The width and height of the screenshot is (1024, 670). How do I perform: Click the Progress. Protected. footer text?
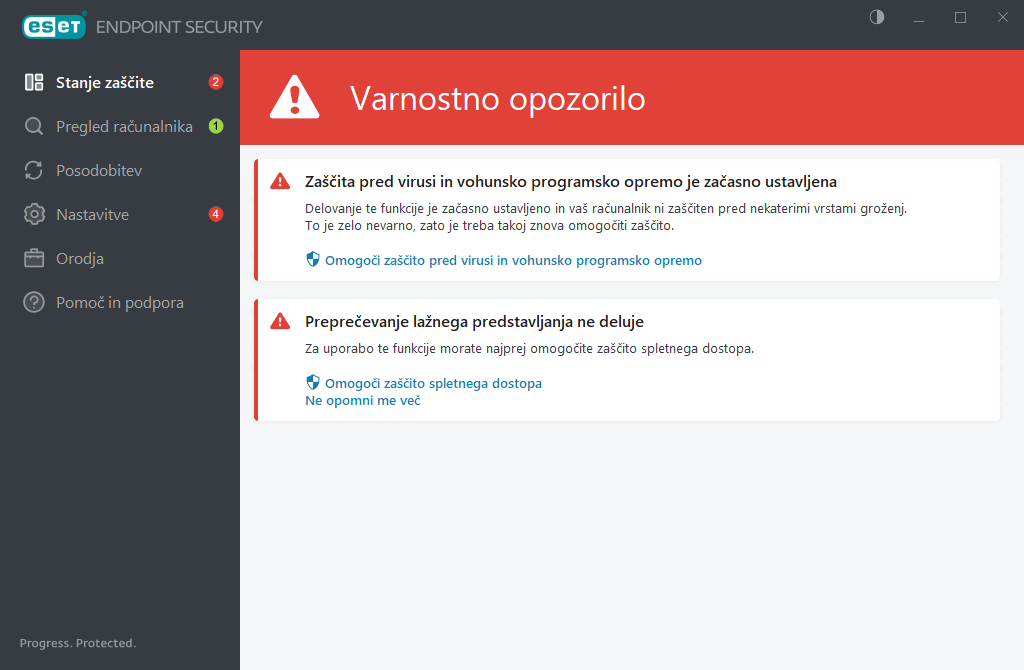(78, 643)
